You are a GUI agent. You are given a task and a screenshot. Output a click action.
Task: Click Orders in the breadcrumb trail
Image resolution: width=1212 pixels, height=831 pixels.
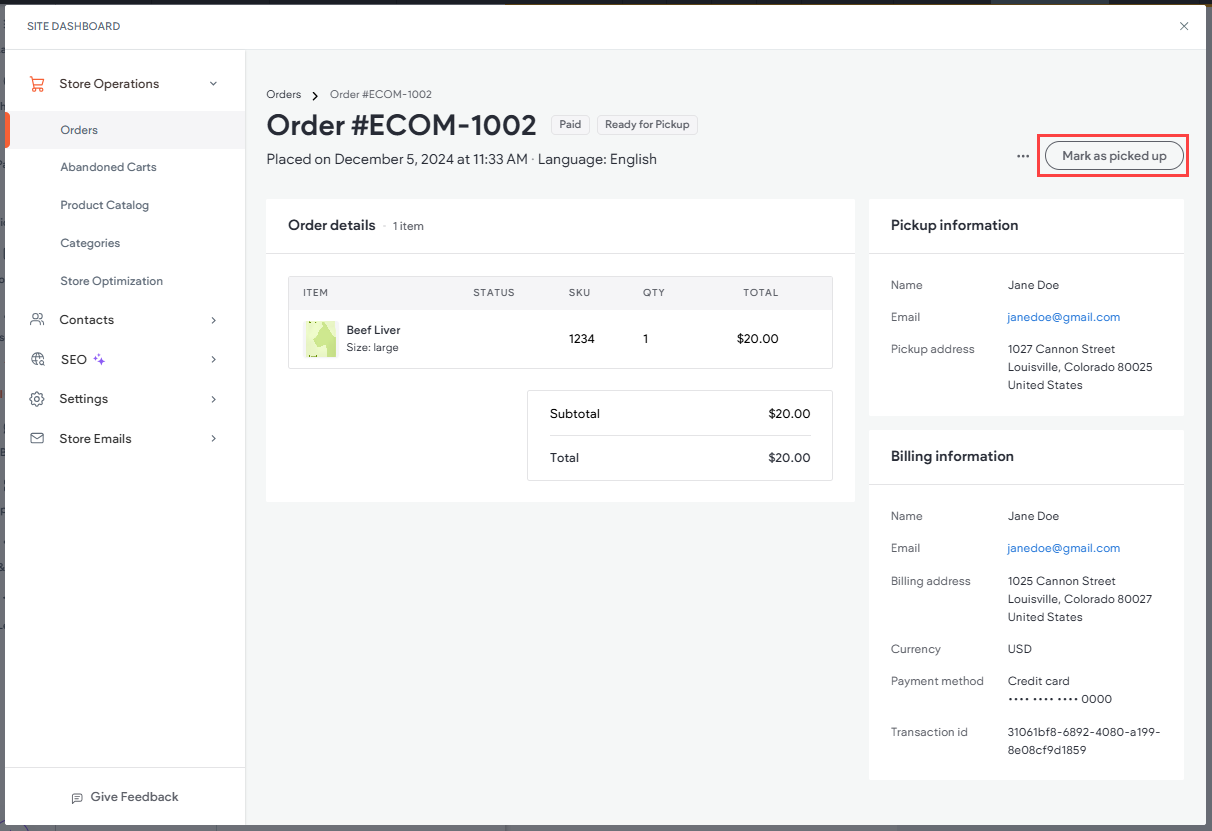pos(283,94)
